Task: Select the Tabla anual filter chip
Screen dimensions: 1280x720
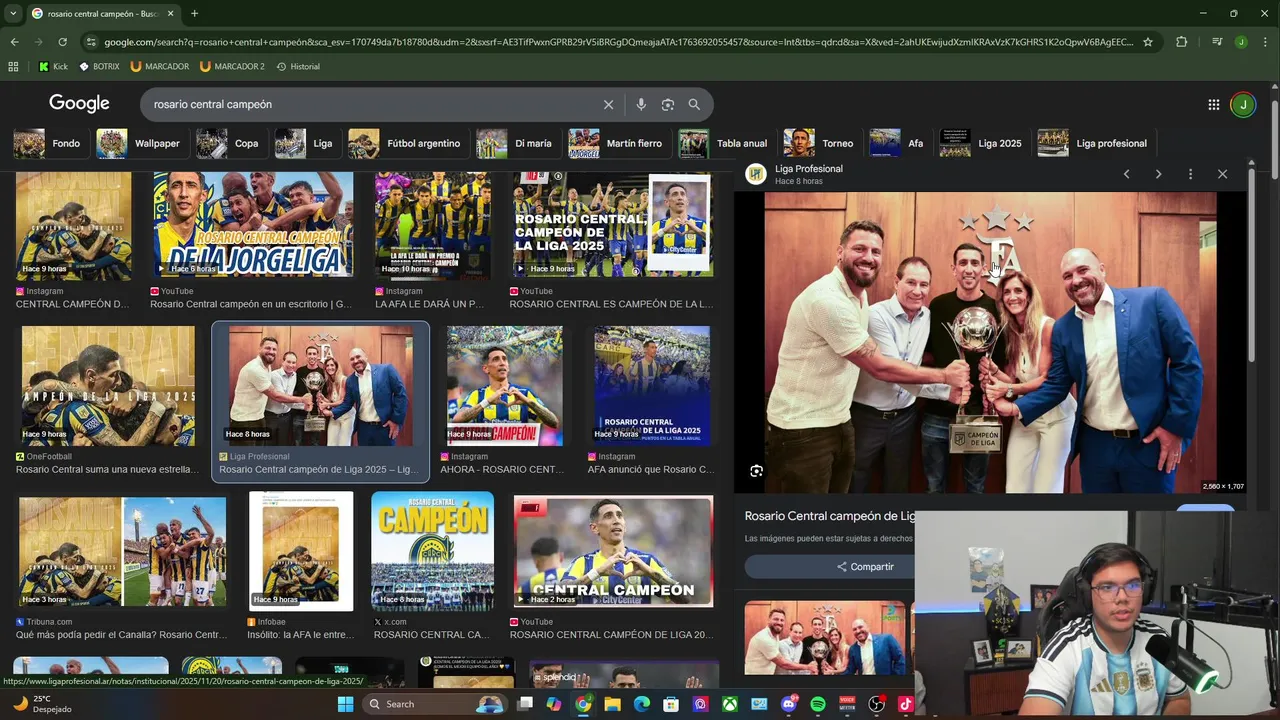Action: pyautogui.click(x=724, y=143)
